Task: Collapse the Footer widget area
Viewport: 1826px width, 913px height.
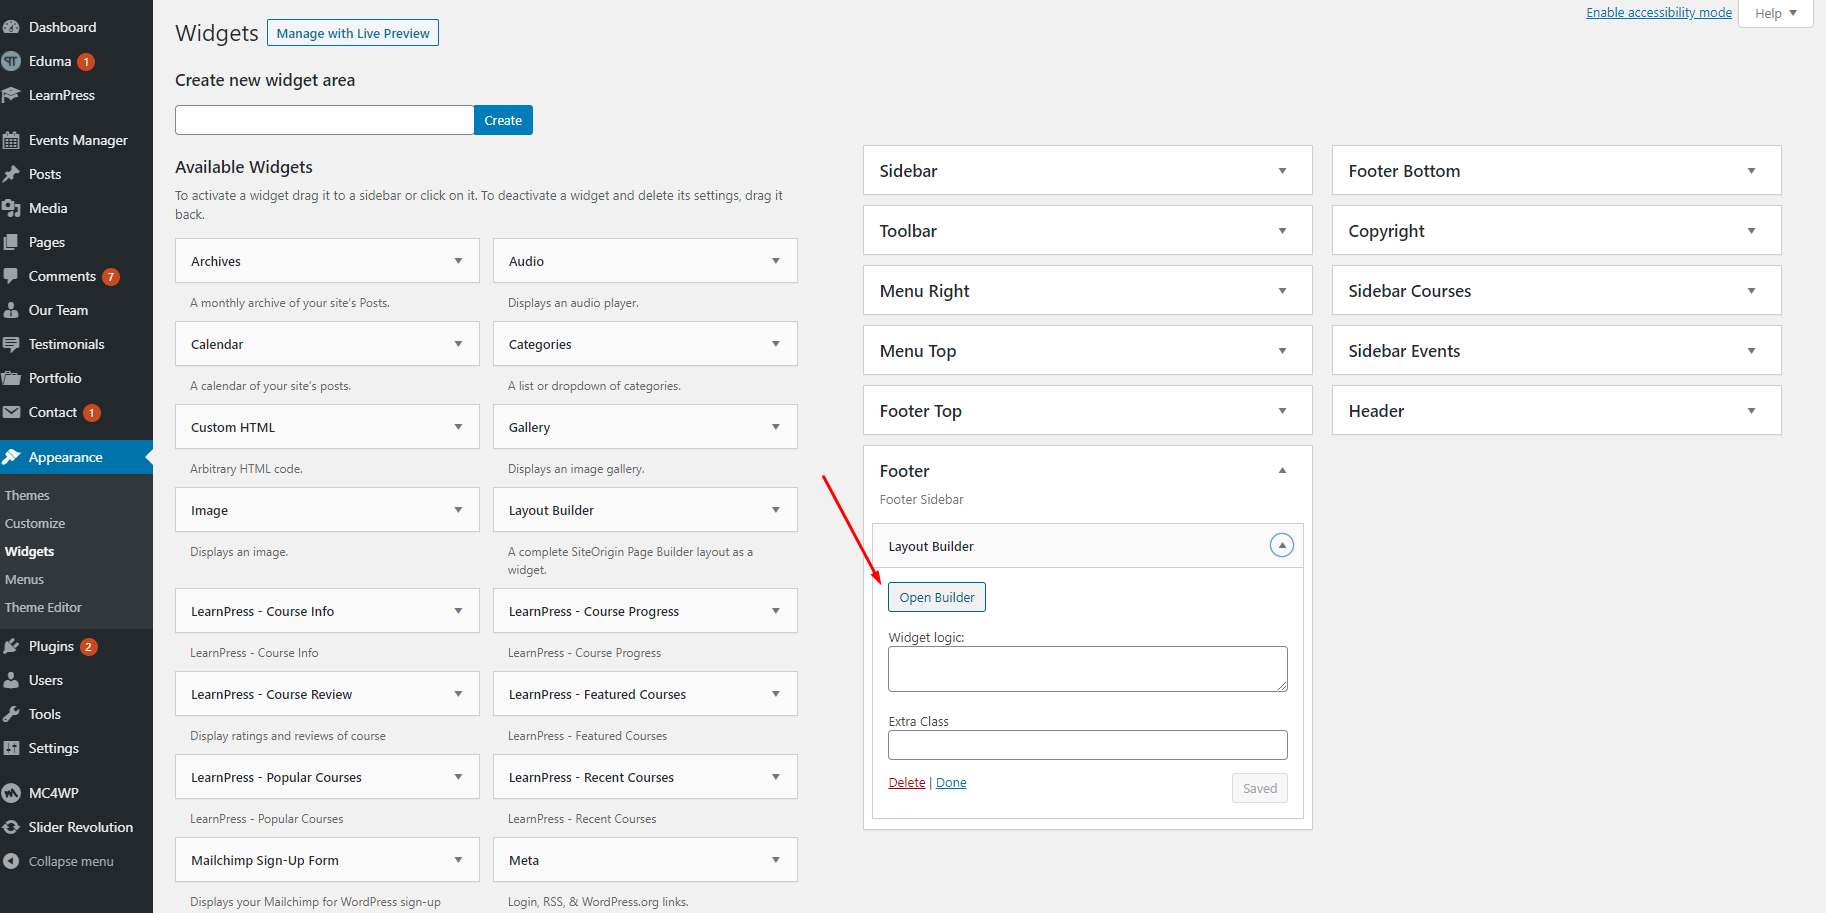Action: pyautogui.click(x=1282, y=471)
